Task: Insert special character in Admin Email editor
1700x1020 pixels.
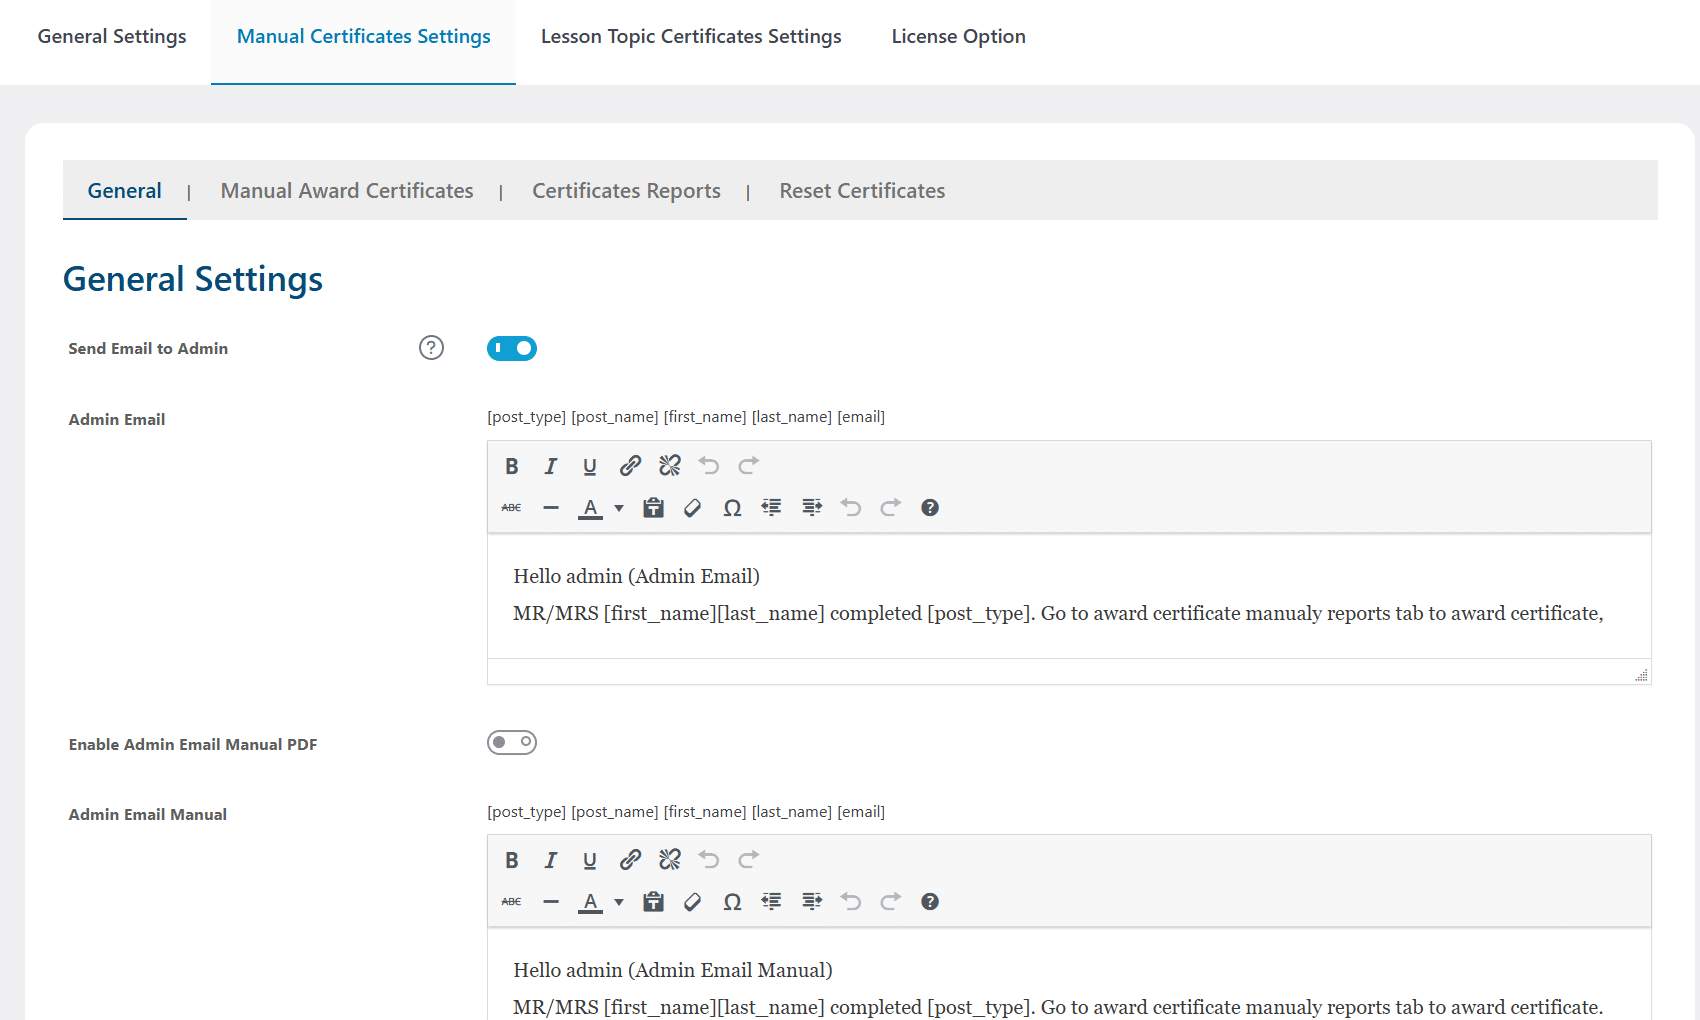Action: [733, 508]
